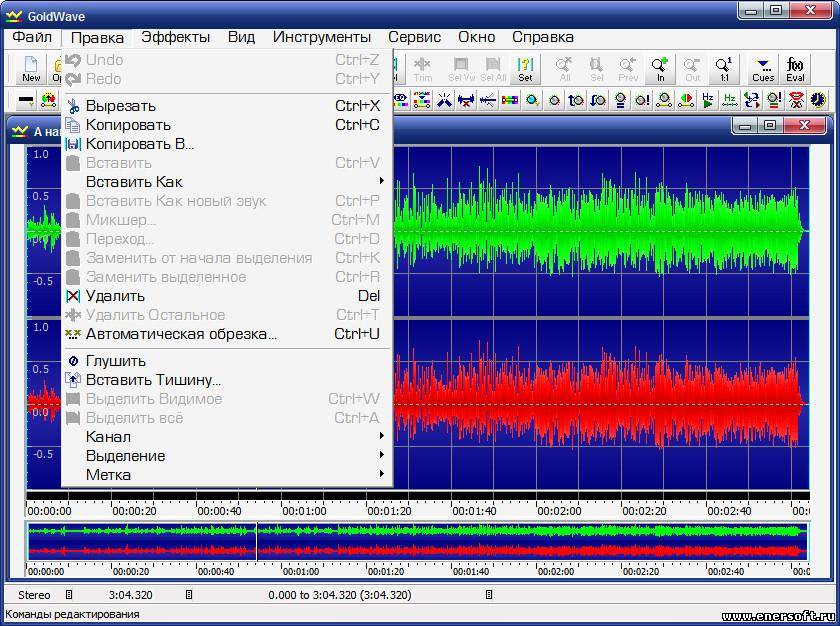Choose Глушить menu entry
This screenshot has height=626, width=840.
tap(227, 361)
